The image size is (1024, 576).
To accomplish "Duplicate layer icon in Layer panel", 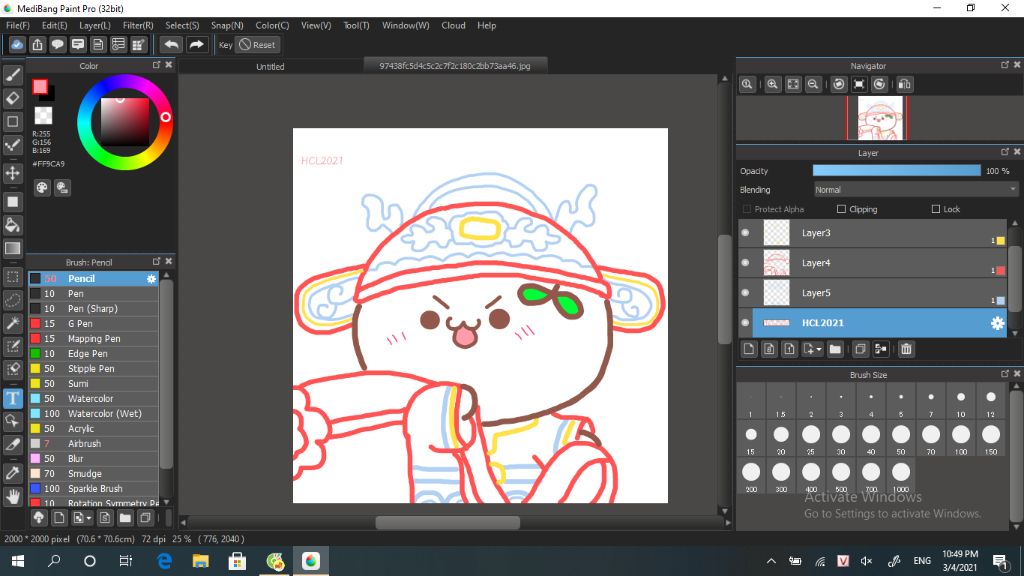I will click(x=860, y=349).
